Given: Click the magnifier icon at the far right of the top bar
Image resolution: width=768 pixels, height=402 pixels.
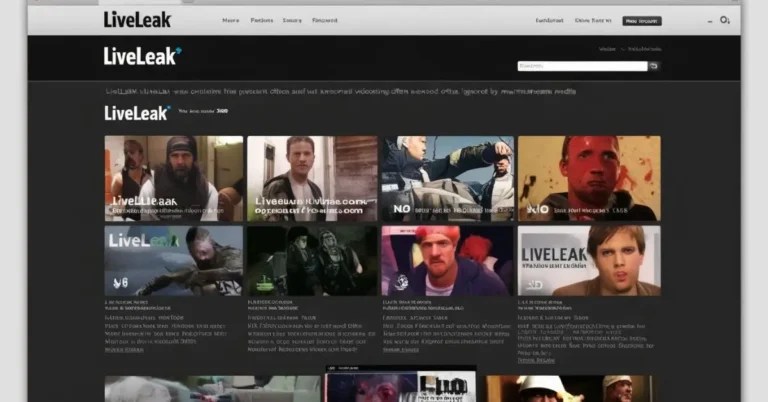Looking at the screenshot, I should pyautogui.click(x=724, y=20).
